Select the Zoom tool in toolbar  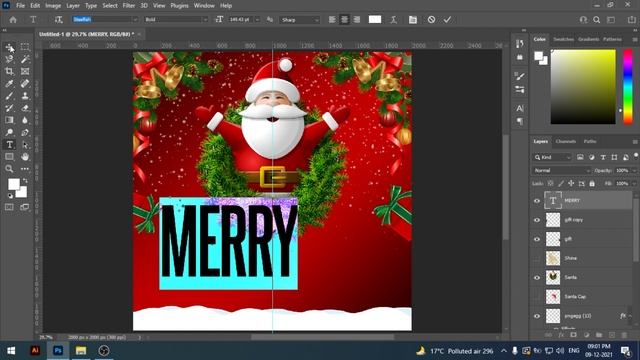(x=9, y=169)
